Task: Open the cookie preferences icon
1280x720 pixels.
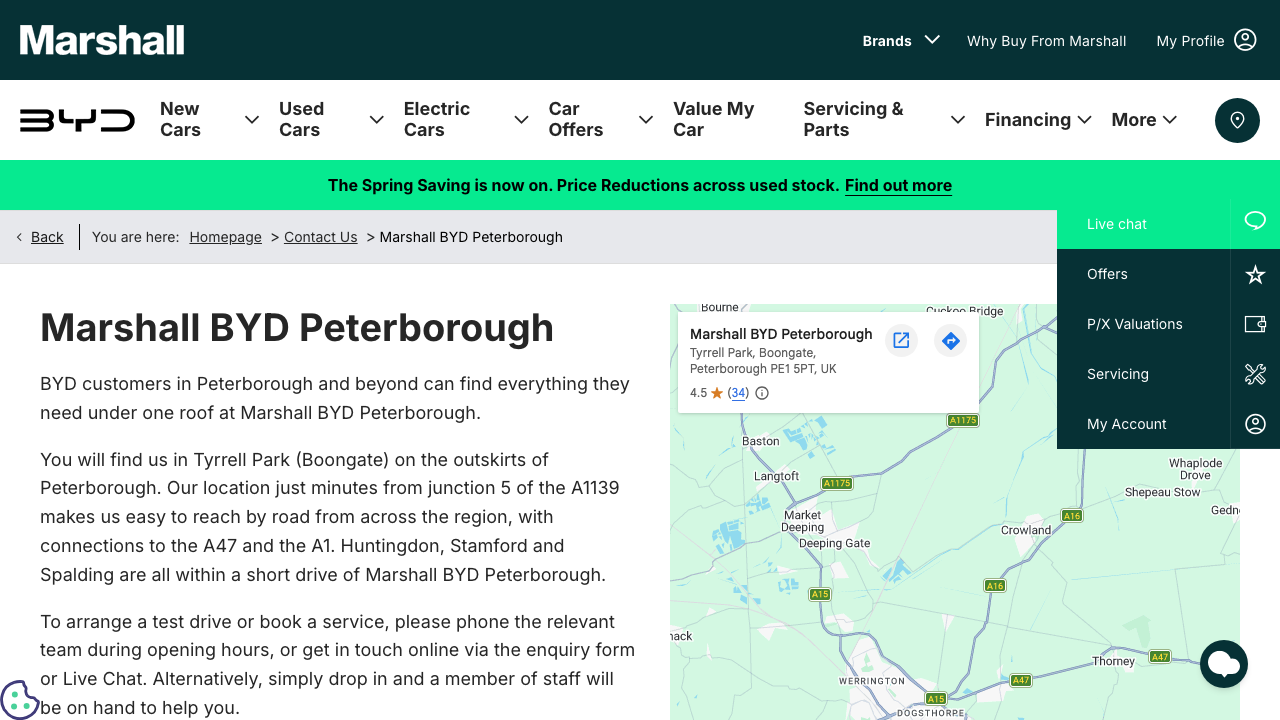Action: click(19, 700)
